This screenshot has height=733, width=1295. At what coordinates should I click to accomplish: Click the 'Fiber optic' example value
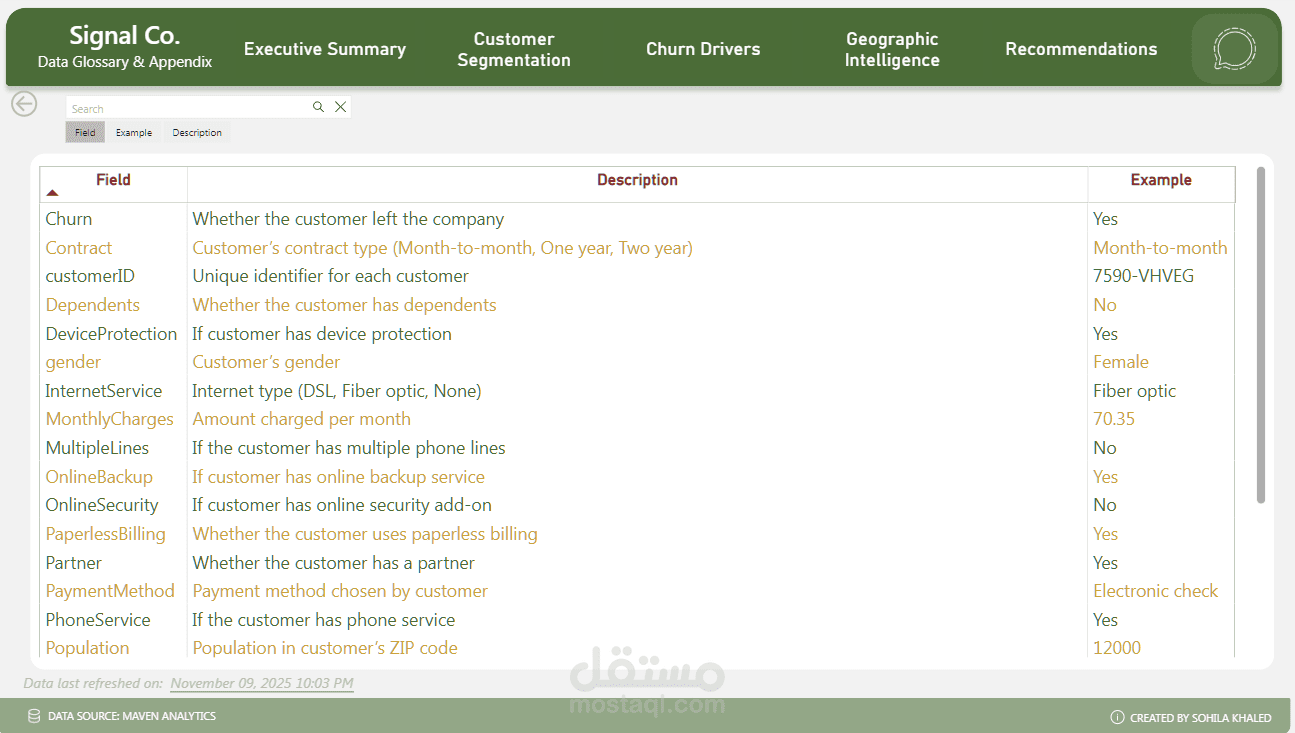[x=1134, y=391]
